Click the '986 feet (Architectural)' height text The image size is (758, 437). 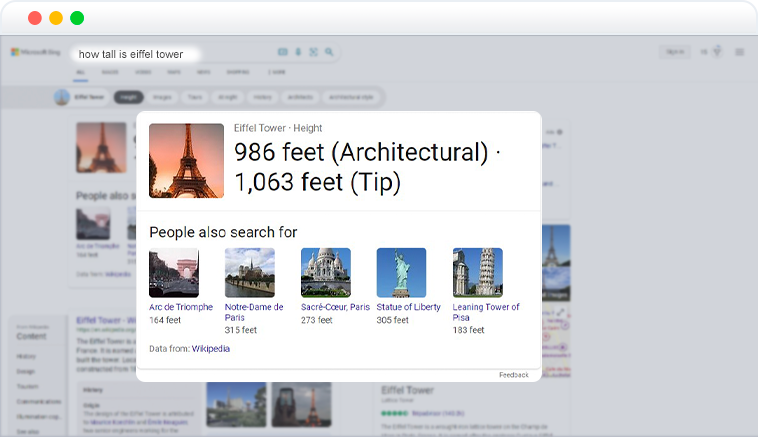coord(361,152)
